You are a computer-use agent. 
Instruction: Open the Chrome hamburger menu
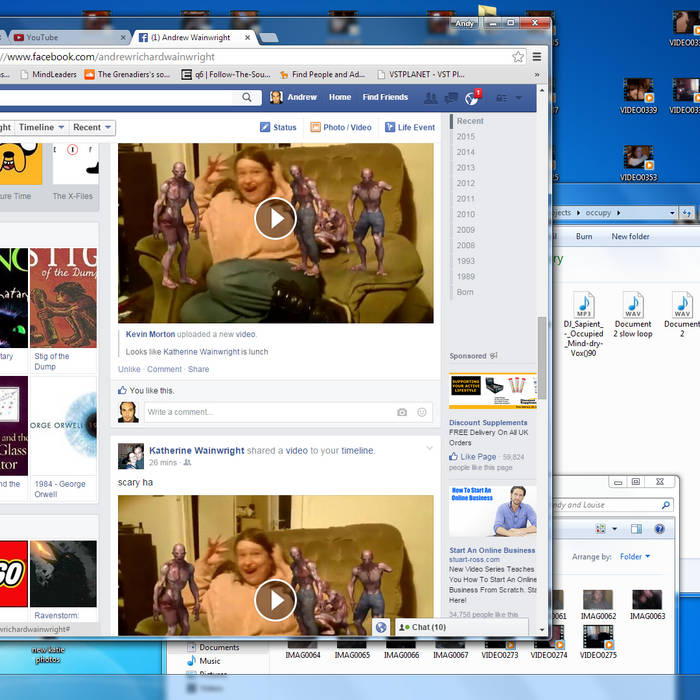click(537, 57)
